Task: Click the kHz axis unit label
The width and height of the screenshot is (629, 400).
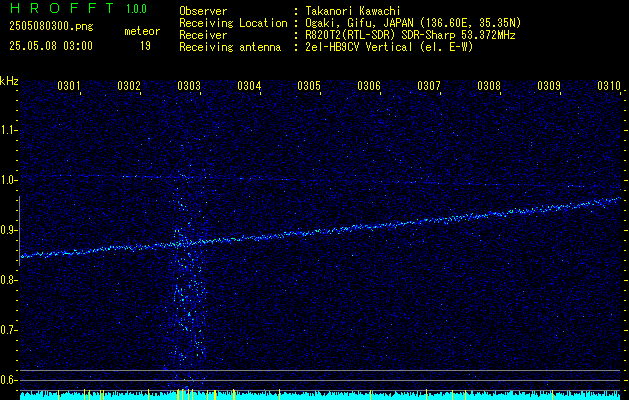Action: point(9,81)
